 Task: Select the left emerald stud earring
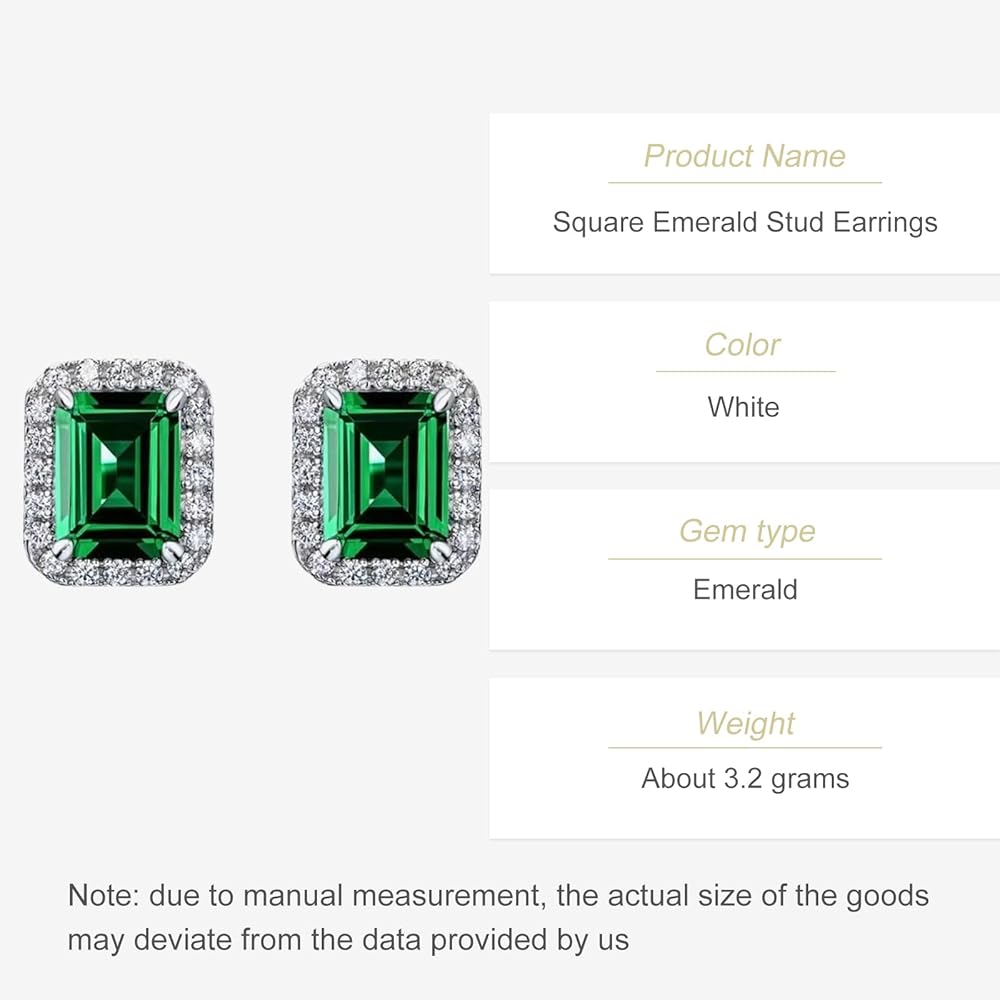[118, 472]
